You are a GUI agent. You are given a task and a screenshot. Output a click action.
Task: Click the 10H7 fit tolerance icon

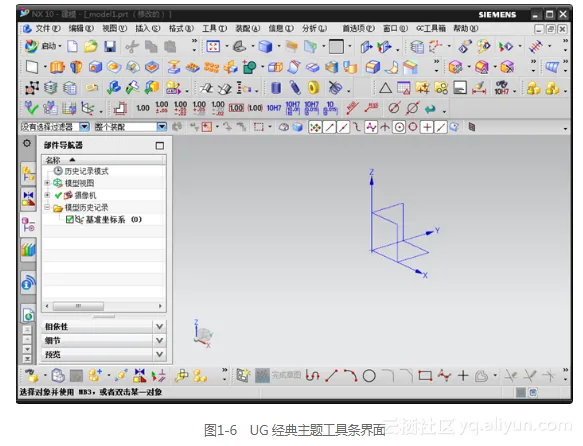coord(274,108)
